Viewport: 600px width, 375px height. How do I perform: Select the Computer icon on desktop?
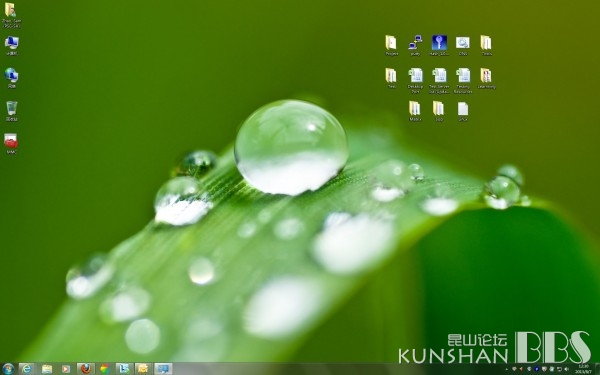[11, 46]
